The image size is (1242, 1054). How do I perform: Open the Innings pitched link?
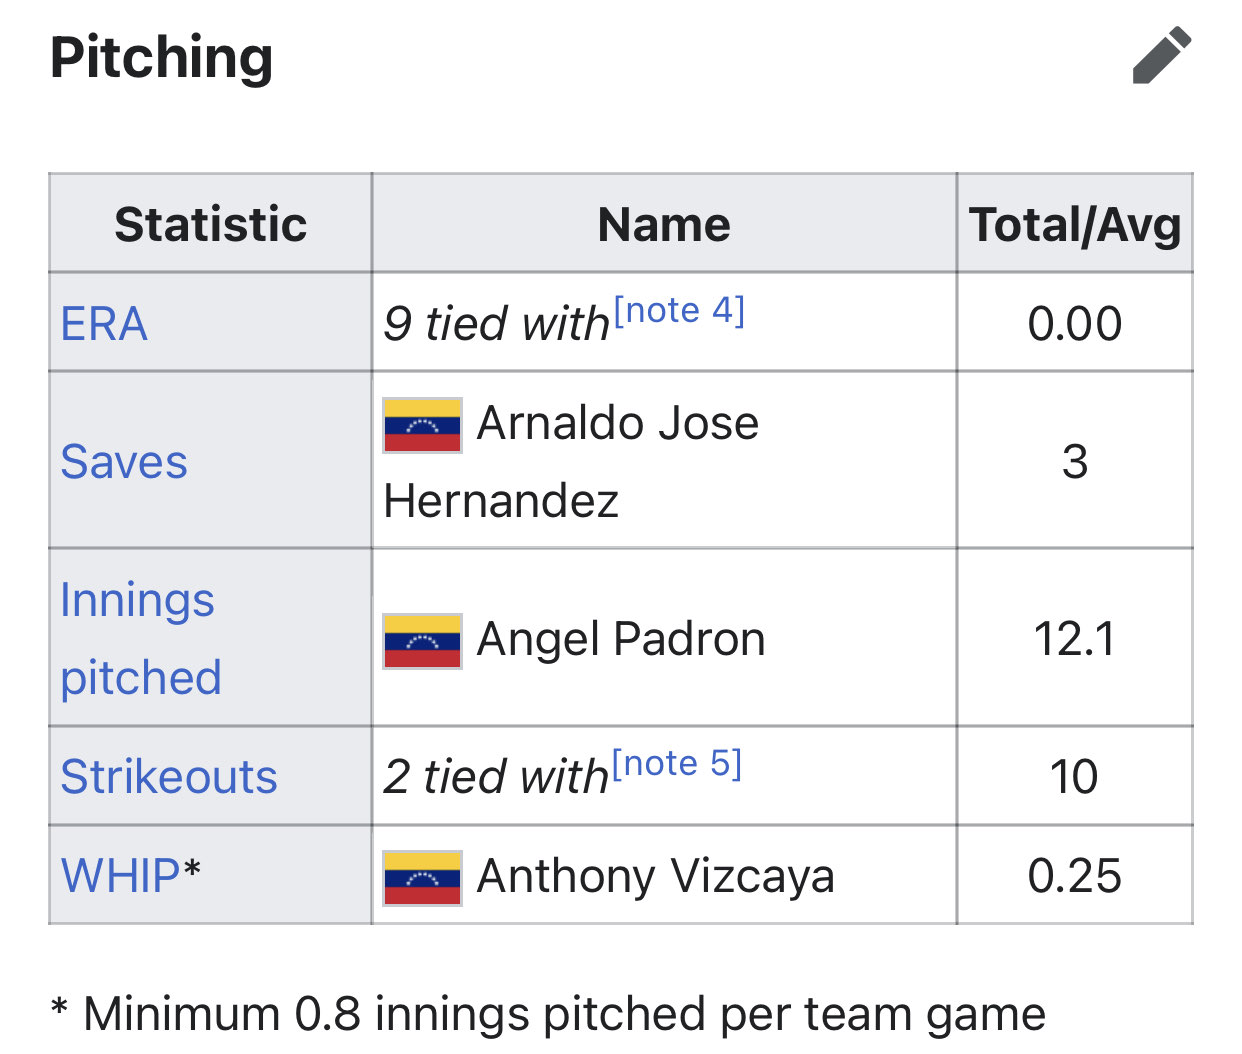click(x=138, y=638)
